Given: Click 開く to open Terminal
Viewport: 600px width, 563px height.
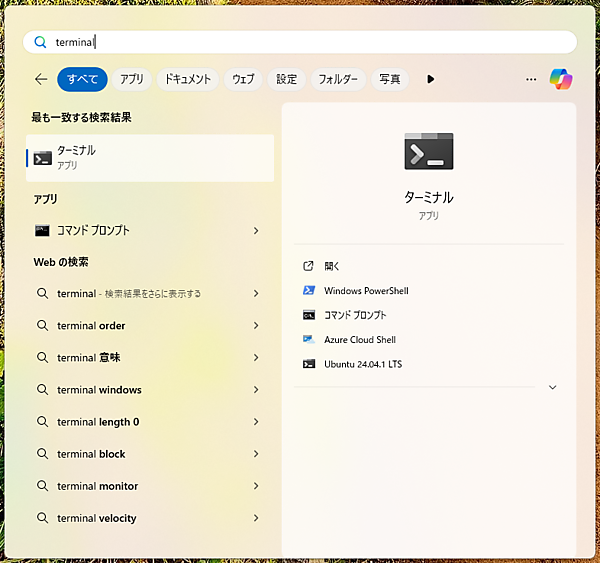Looking at the screenshot, I should pyautogui.click(x=332, y=266).
